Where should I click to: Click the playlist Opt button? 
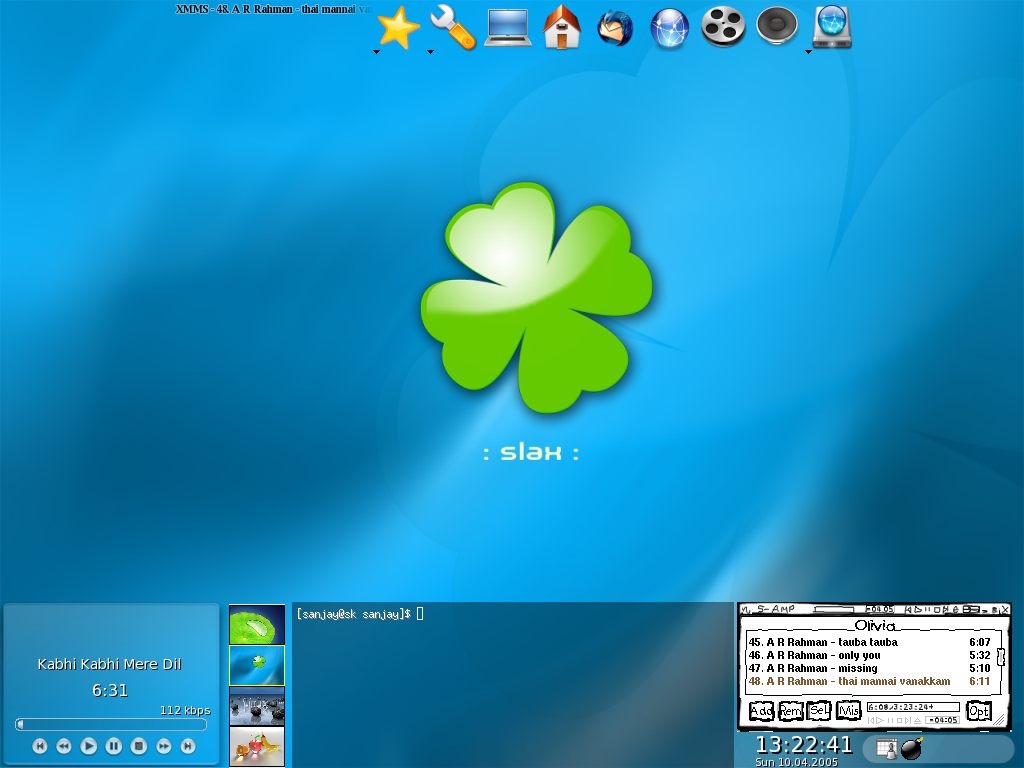978,711
